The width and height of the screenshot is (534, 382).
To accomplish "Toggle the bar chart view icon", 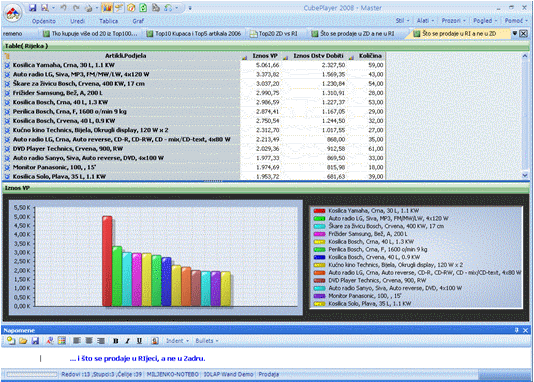I will pyautogui.click(x=107, y=8).
